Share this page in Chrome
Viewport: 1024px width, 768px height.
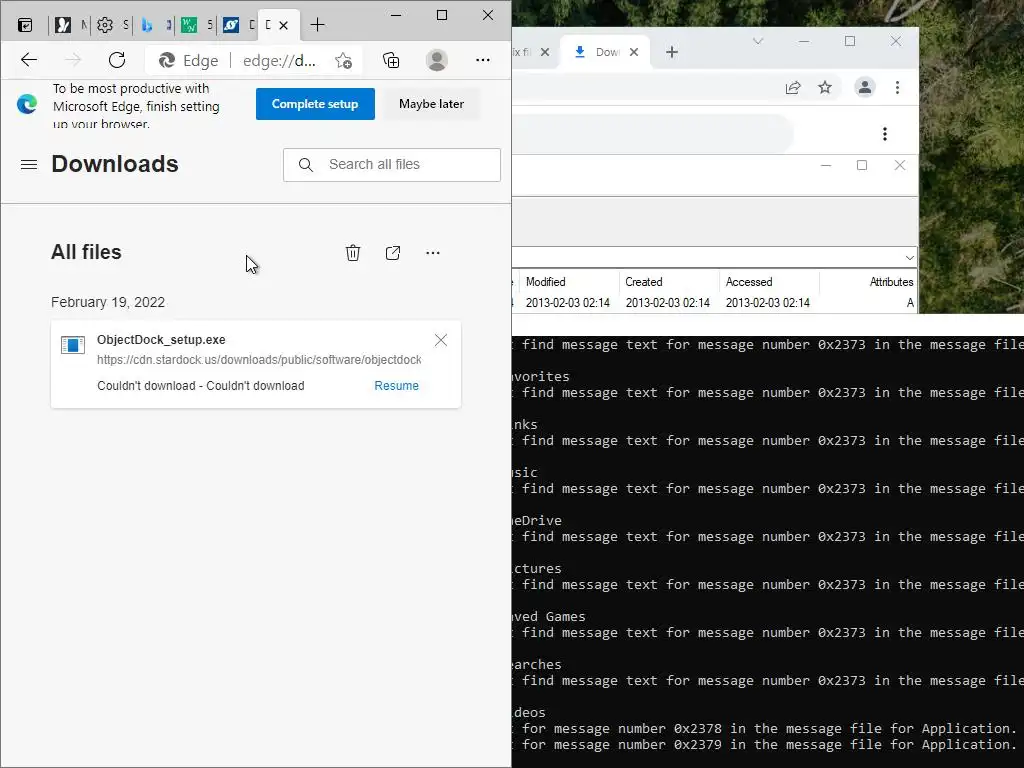click(x=793, y=88)
